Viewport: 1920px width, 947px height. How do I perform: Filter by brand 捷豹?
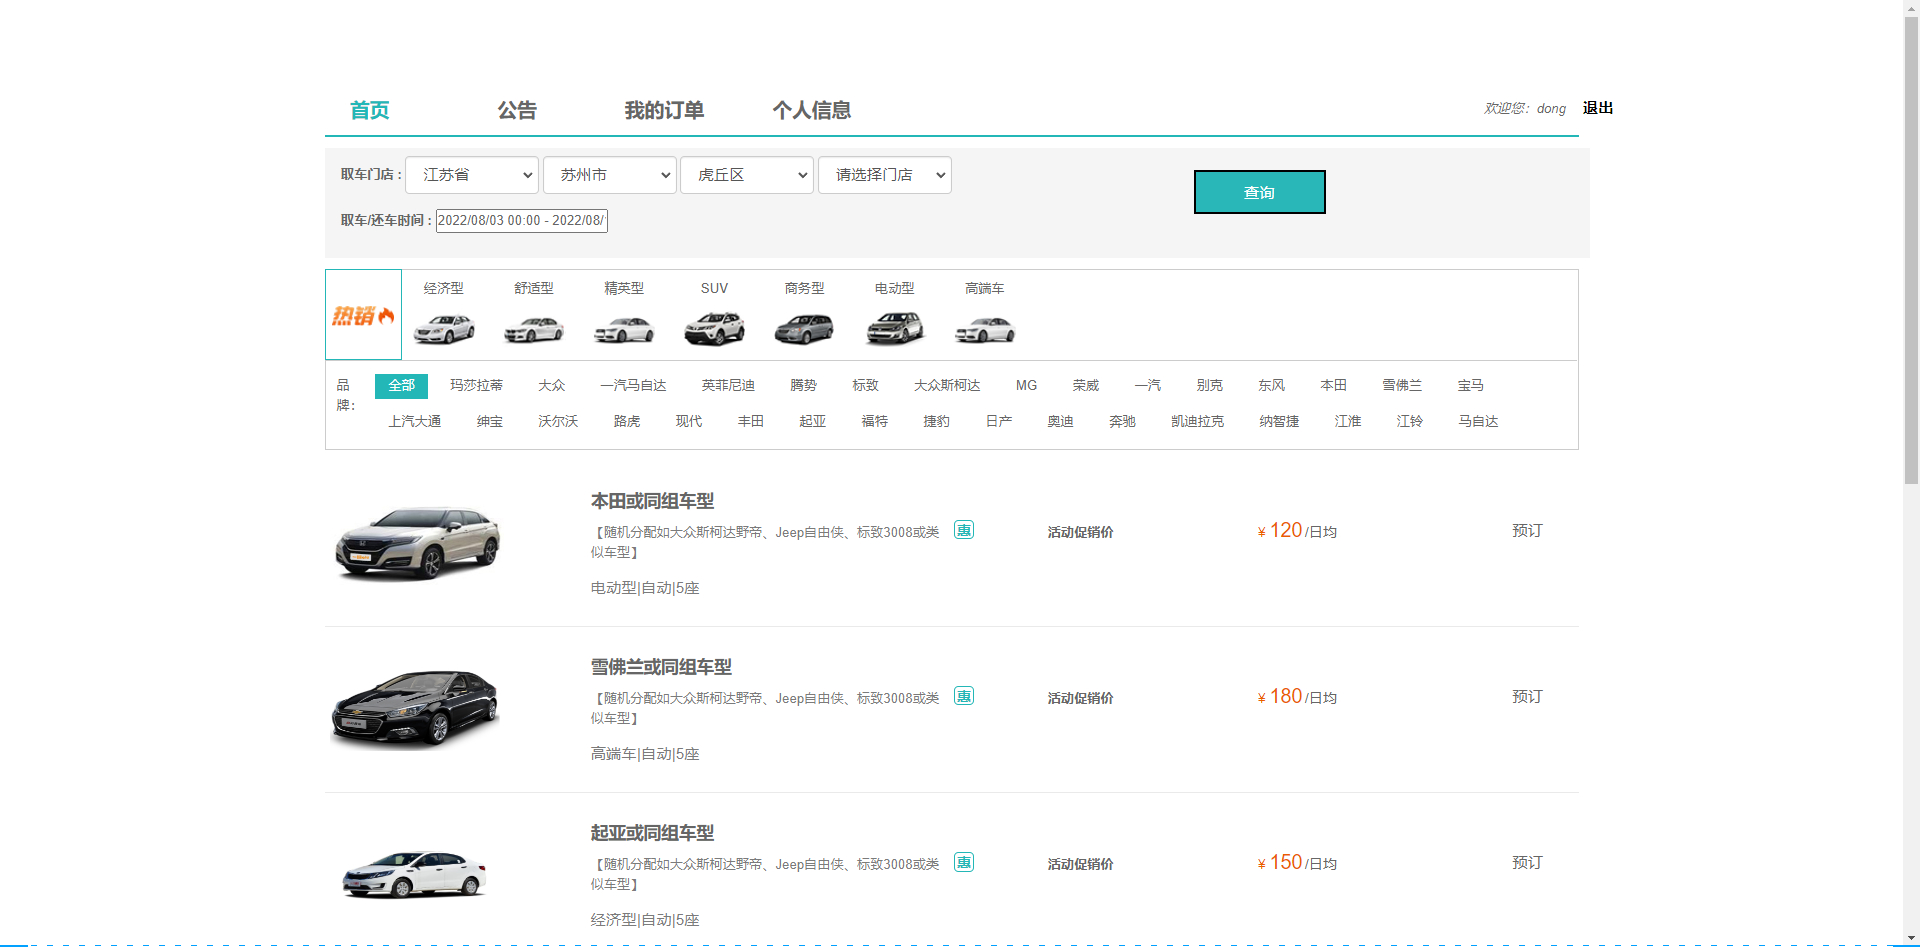pos(937,422)
